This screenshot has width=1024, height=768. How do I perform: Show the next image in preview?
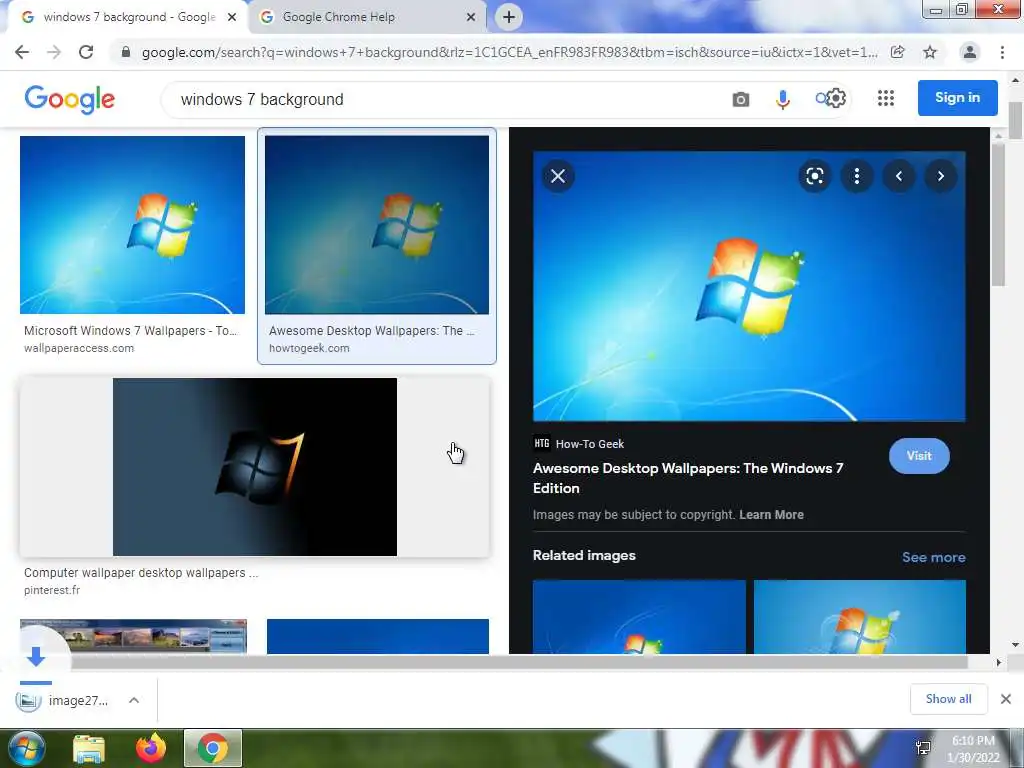coord(940,176)
